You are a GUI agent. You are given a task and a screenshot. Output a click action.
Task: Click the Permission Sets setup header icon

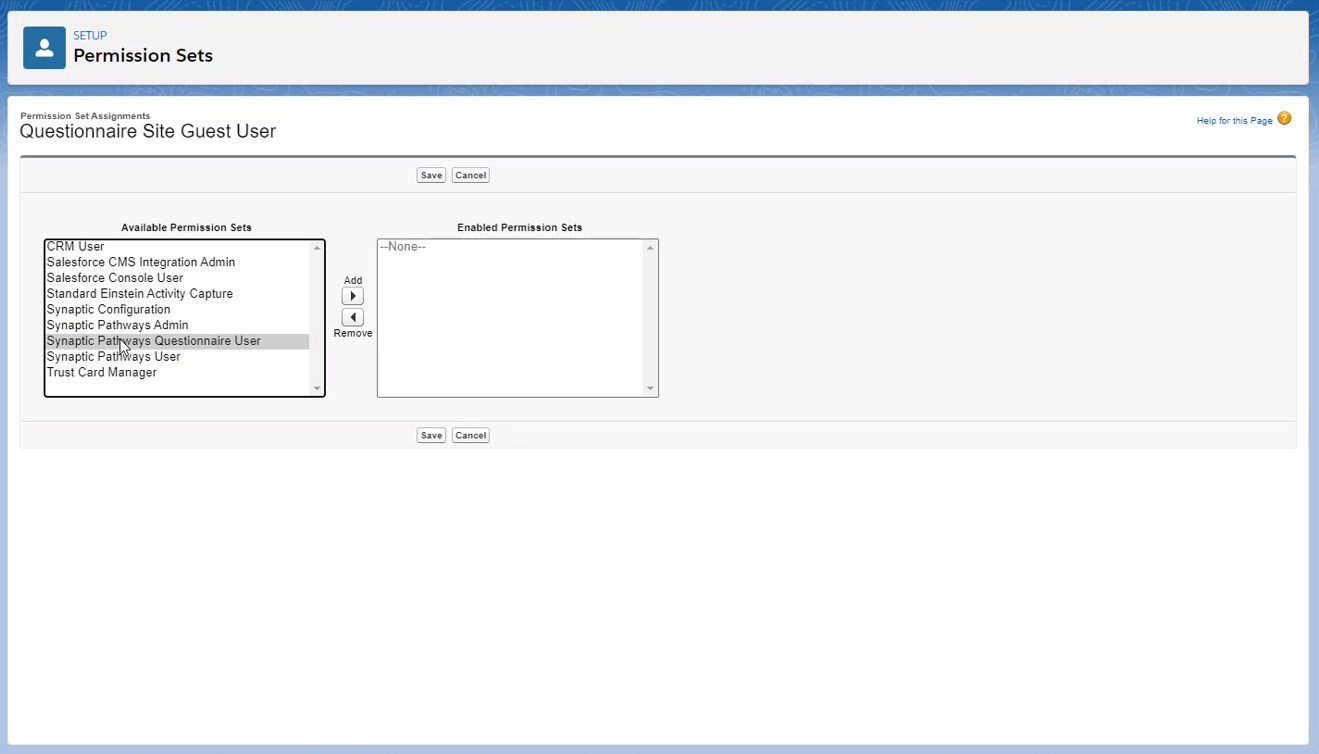(44, 48)
